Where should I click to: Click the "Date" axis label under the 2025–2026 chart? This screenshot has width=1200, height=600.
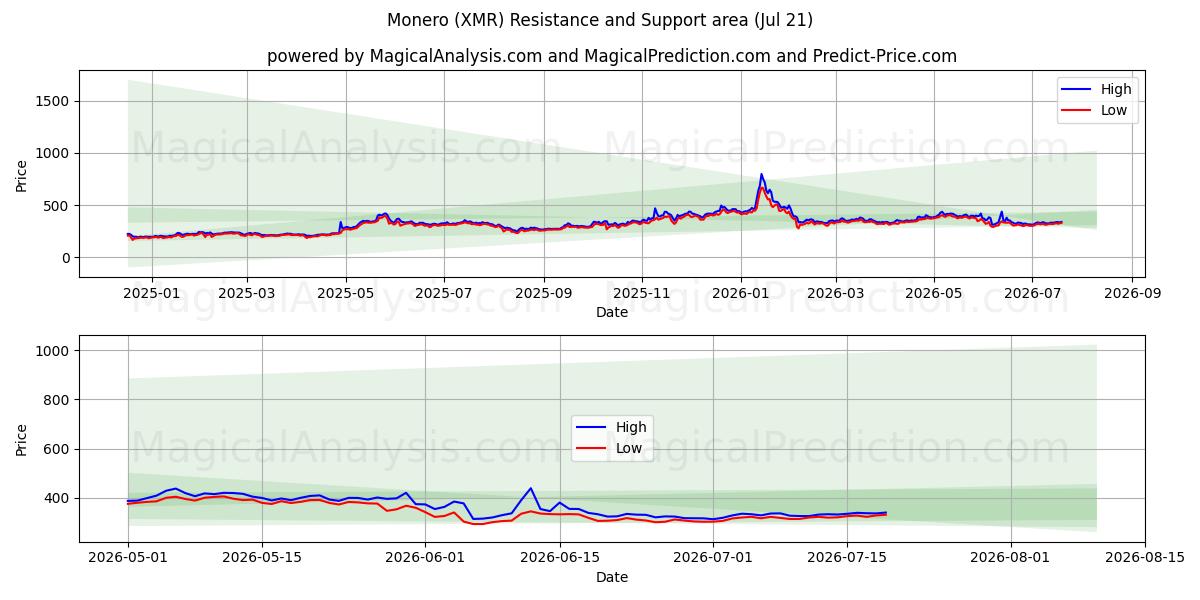click(x=612, y=312)
